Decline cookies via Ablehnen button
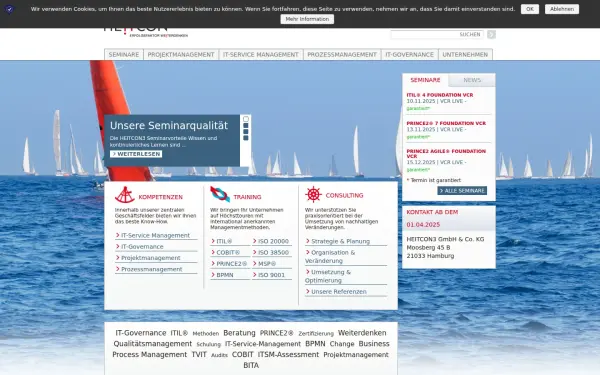The height and width of the screenshot is (375, 600). click(562, 9)
